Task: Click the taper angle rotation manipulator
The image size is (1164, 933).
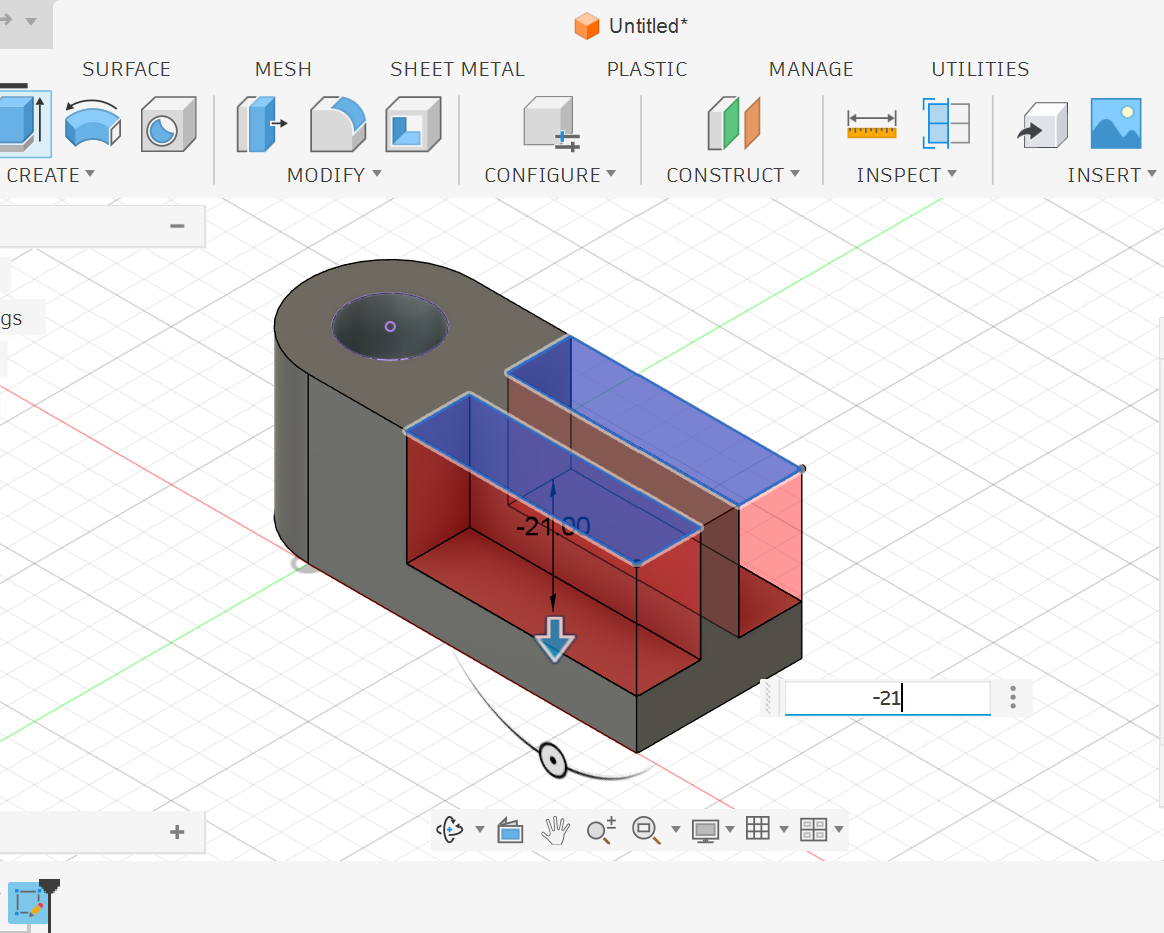Action: (x=553, y=760)
